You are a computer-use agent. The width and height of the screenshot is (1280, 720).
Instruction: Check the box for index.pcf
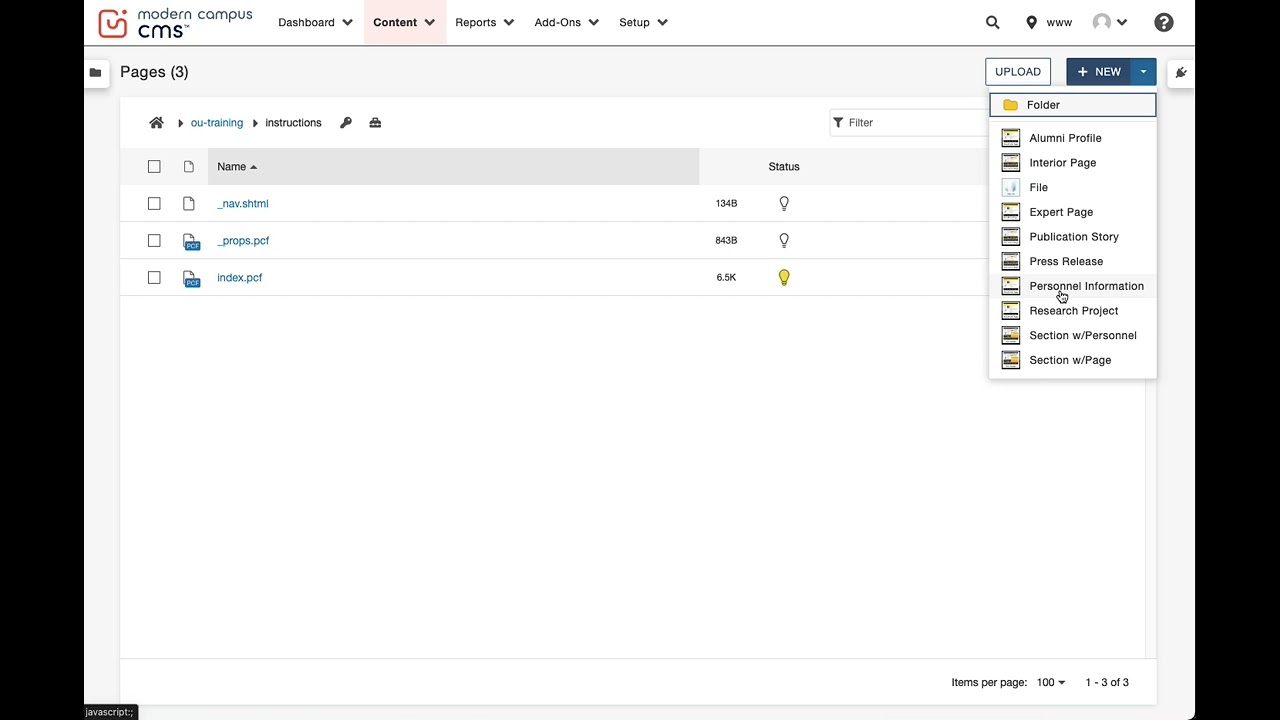pos(154,277)
